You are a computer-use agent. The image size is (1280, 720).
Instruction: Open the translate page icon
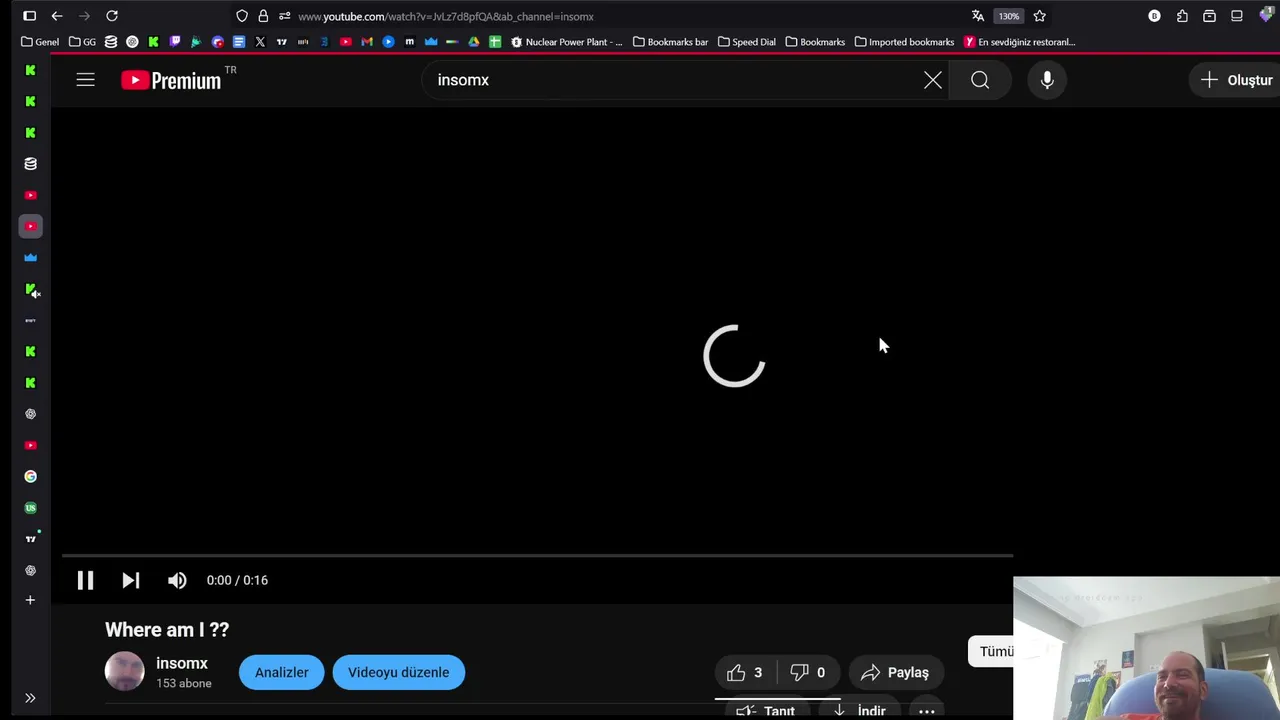pyautogui.click(x=978, y=16)
